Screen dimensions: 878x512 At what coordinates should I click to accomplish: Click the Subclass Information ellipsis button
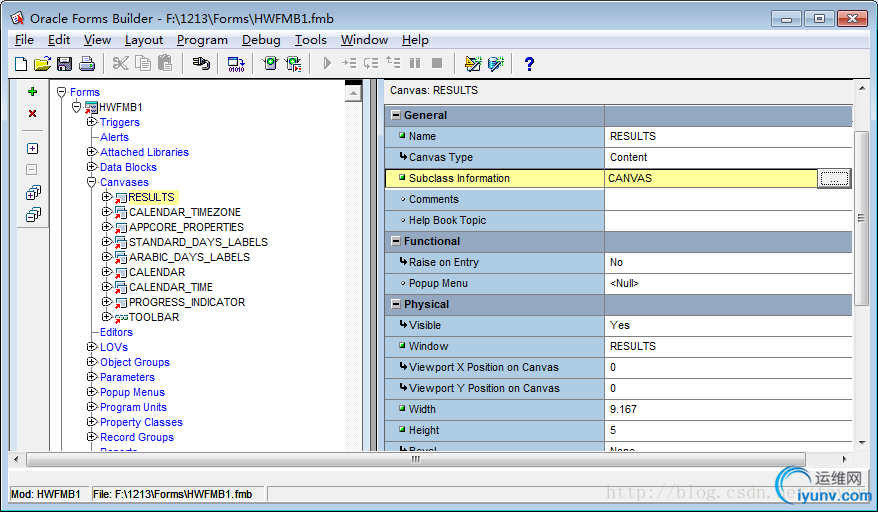(833, 178)
